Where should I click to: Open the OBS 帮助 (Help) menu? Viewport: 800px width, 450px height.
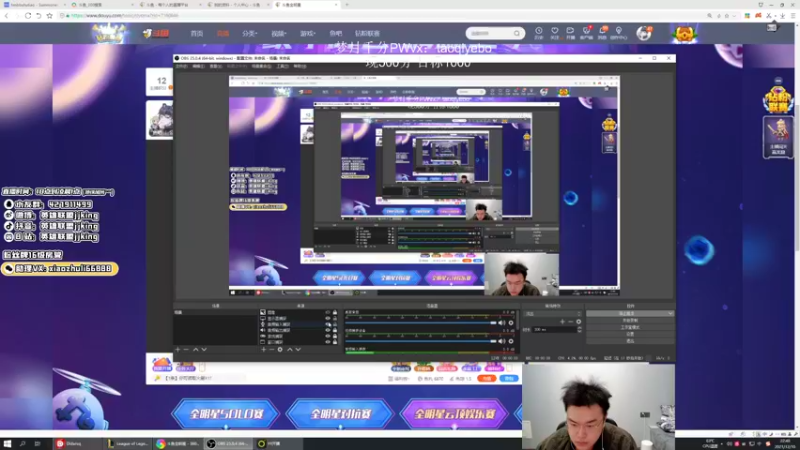point(300,66)
